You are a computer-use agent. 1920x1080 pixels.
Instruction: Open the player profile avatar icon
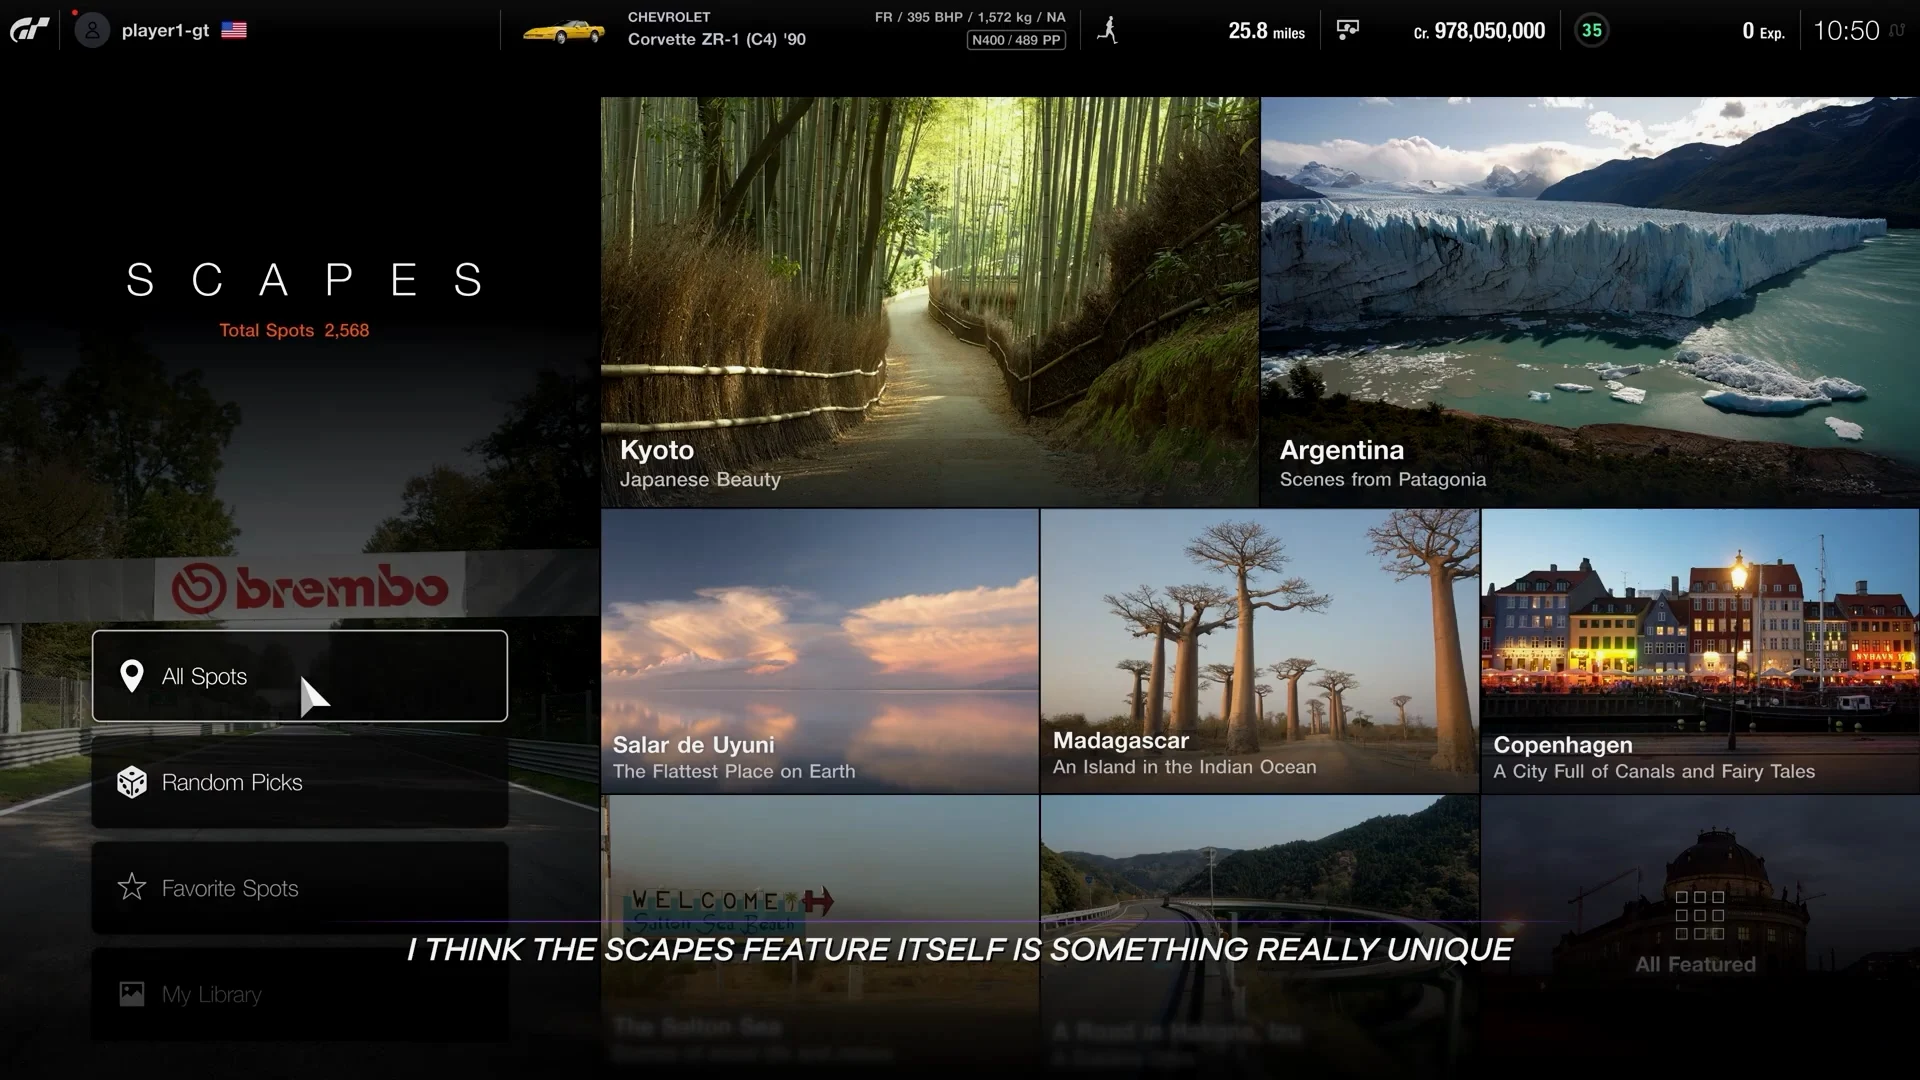click(92, 30)
